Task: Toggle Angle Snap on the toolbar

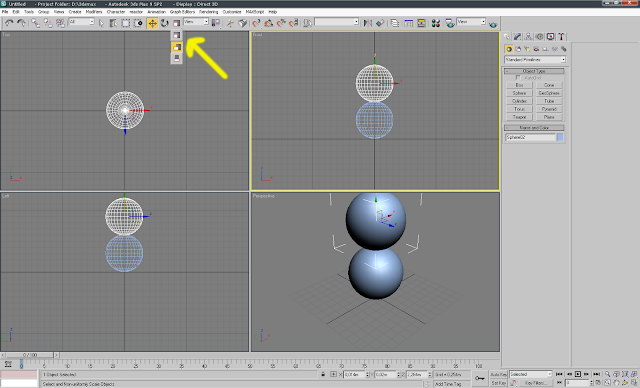Action: click(x=268, y=23)
